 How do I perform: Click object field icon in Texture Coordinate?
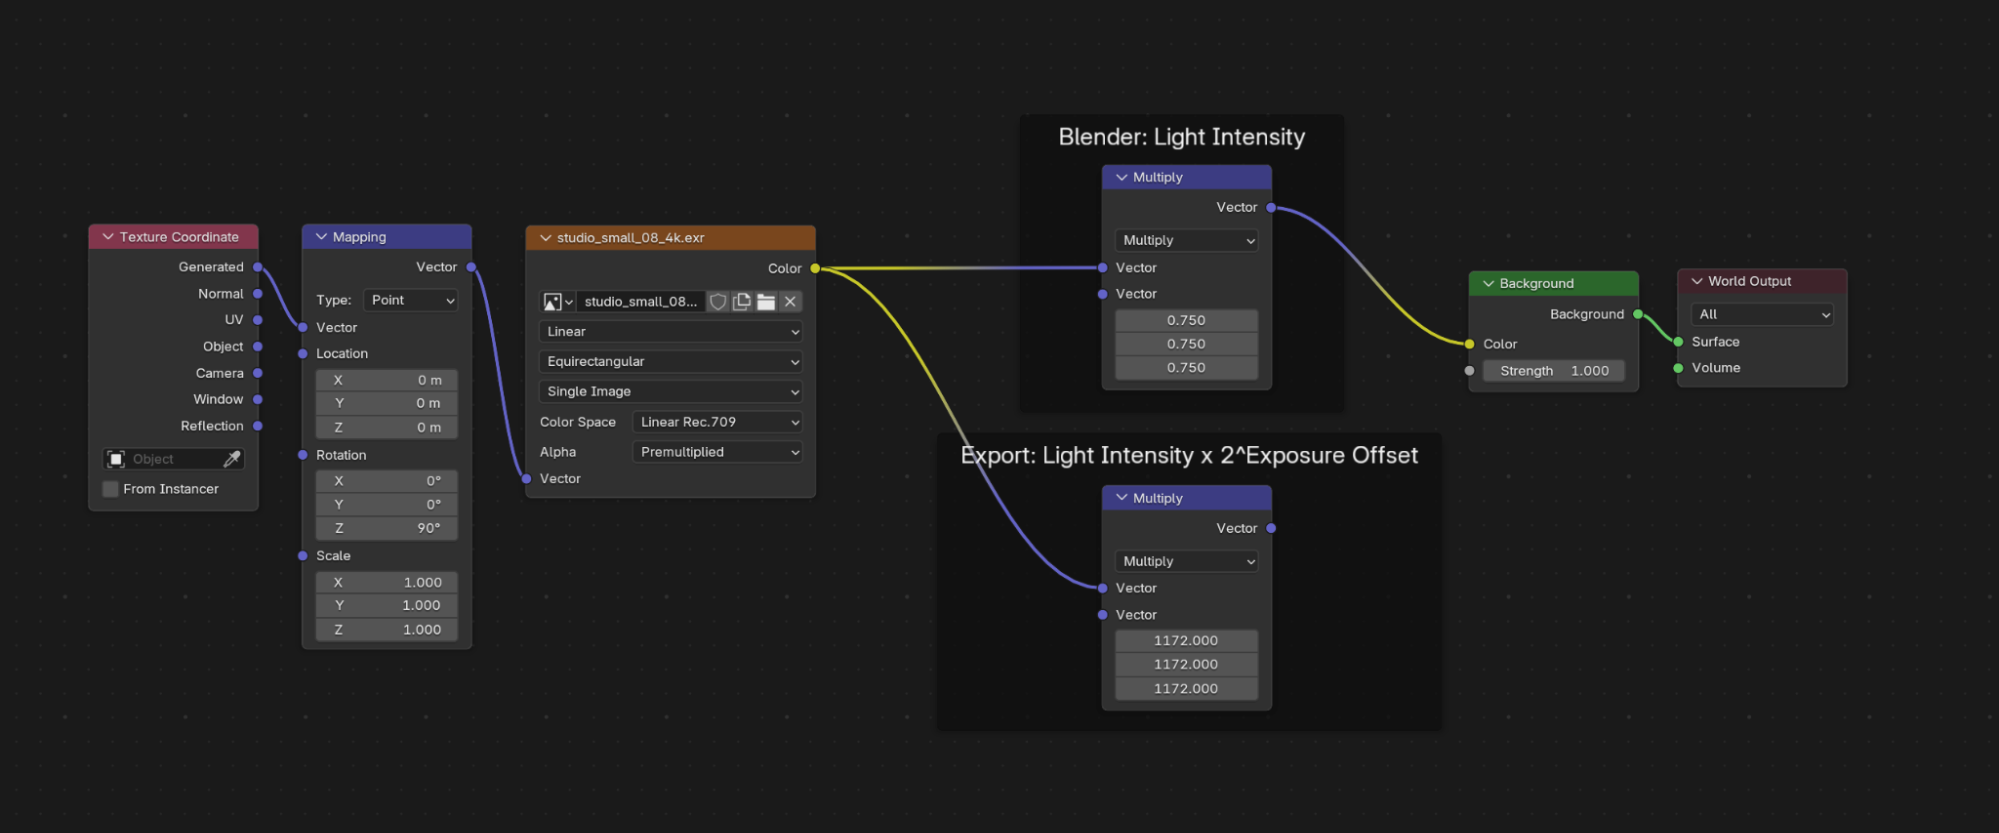[116, 459]
